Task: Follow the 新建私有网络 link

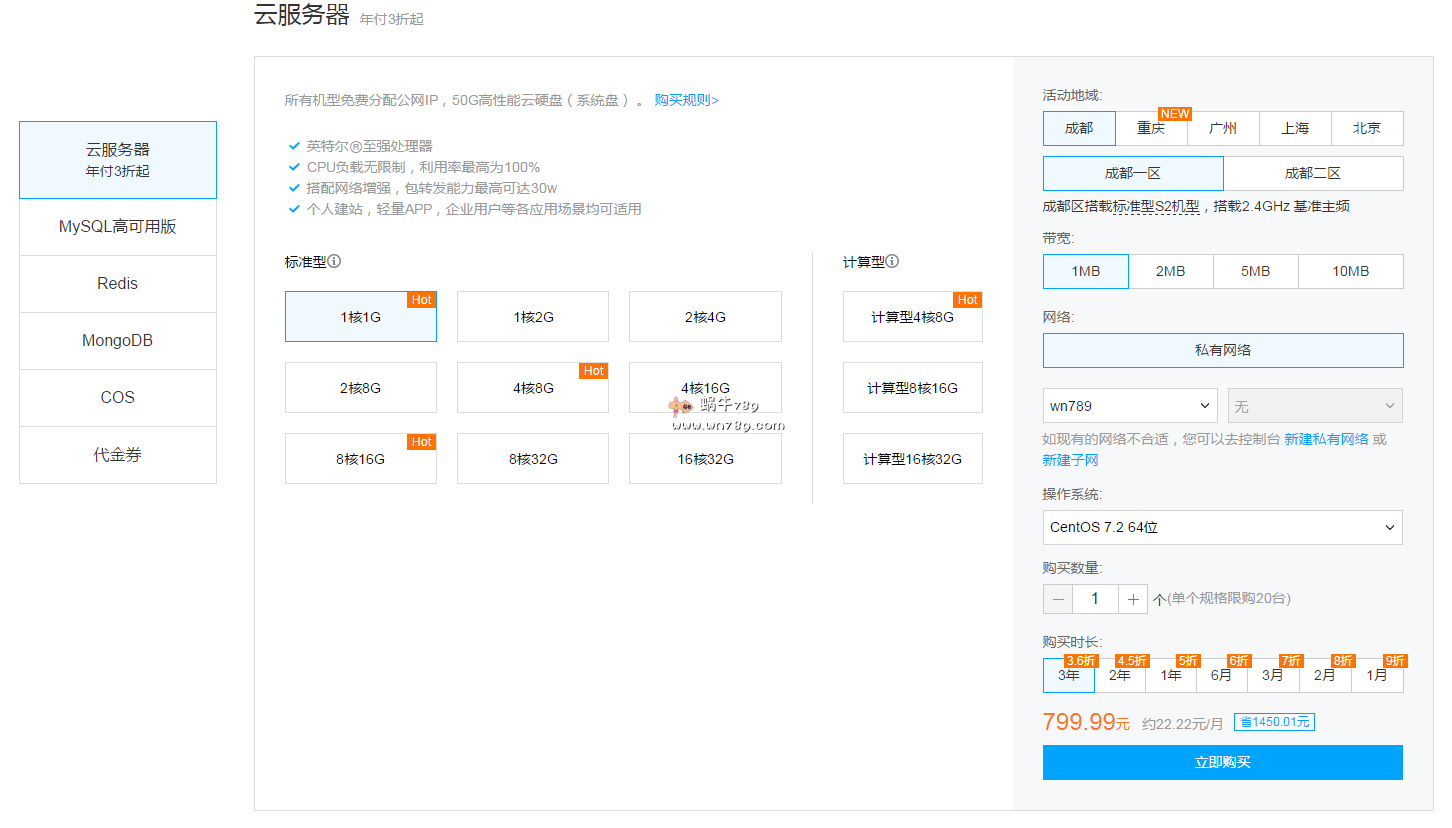Action: 1326,439
